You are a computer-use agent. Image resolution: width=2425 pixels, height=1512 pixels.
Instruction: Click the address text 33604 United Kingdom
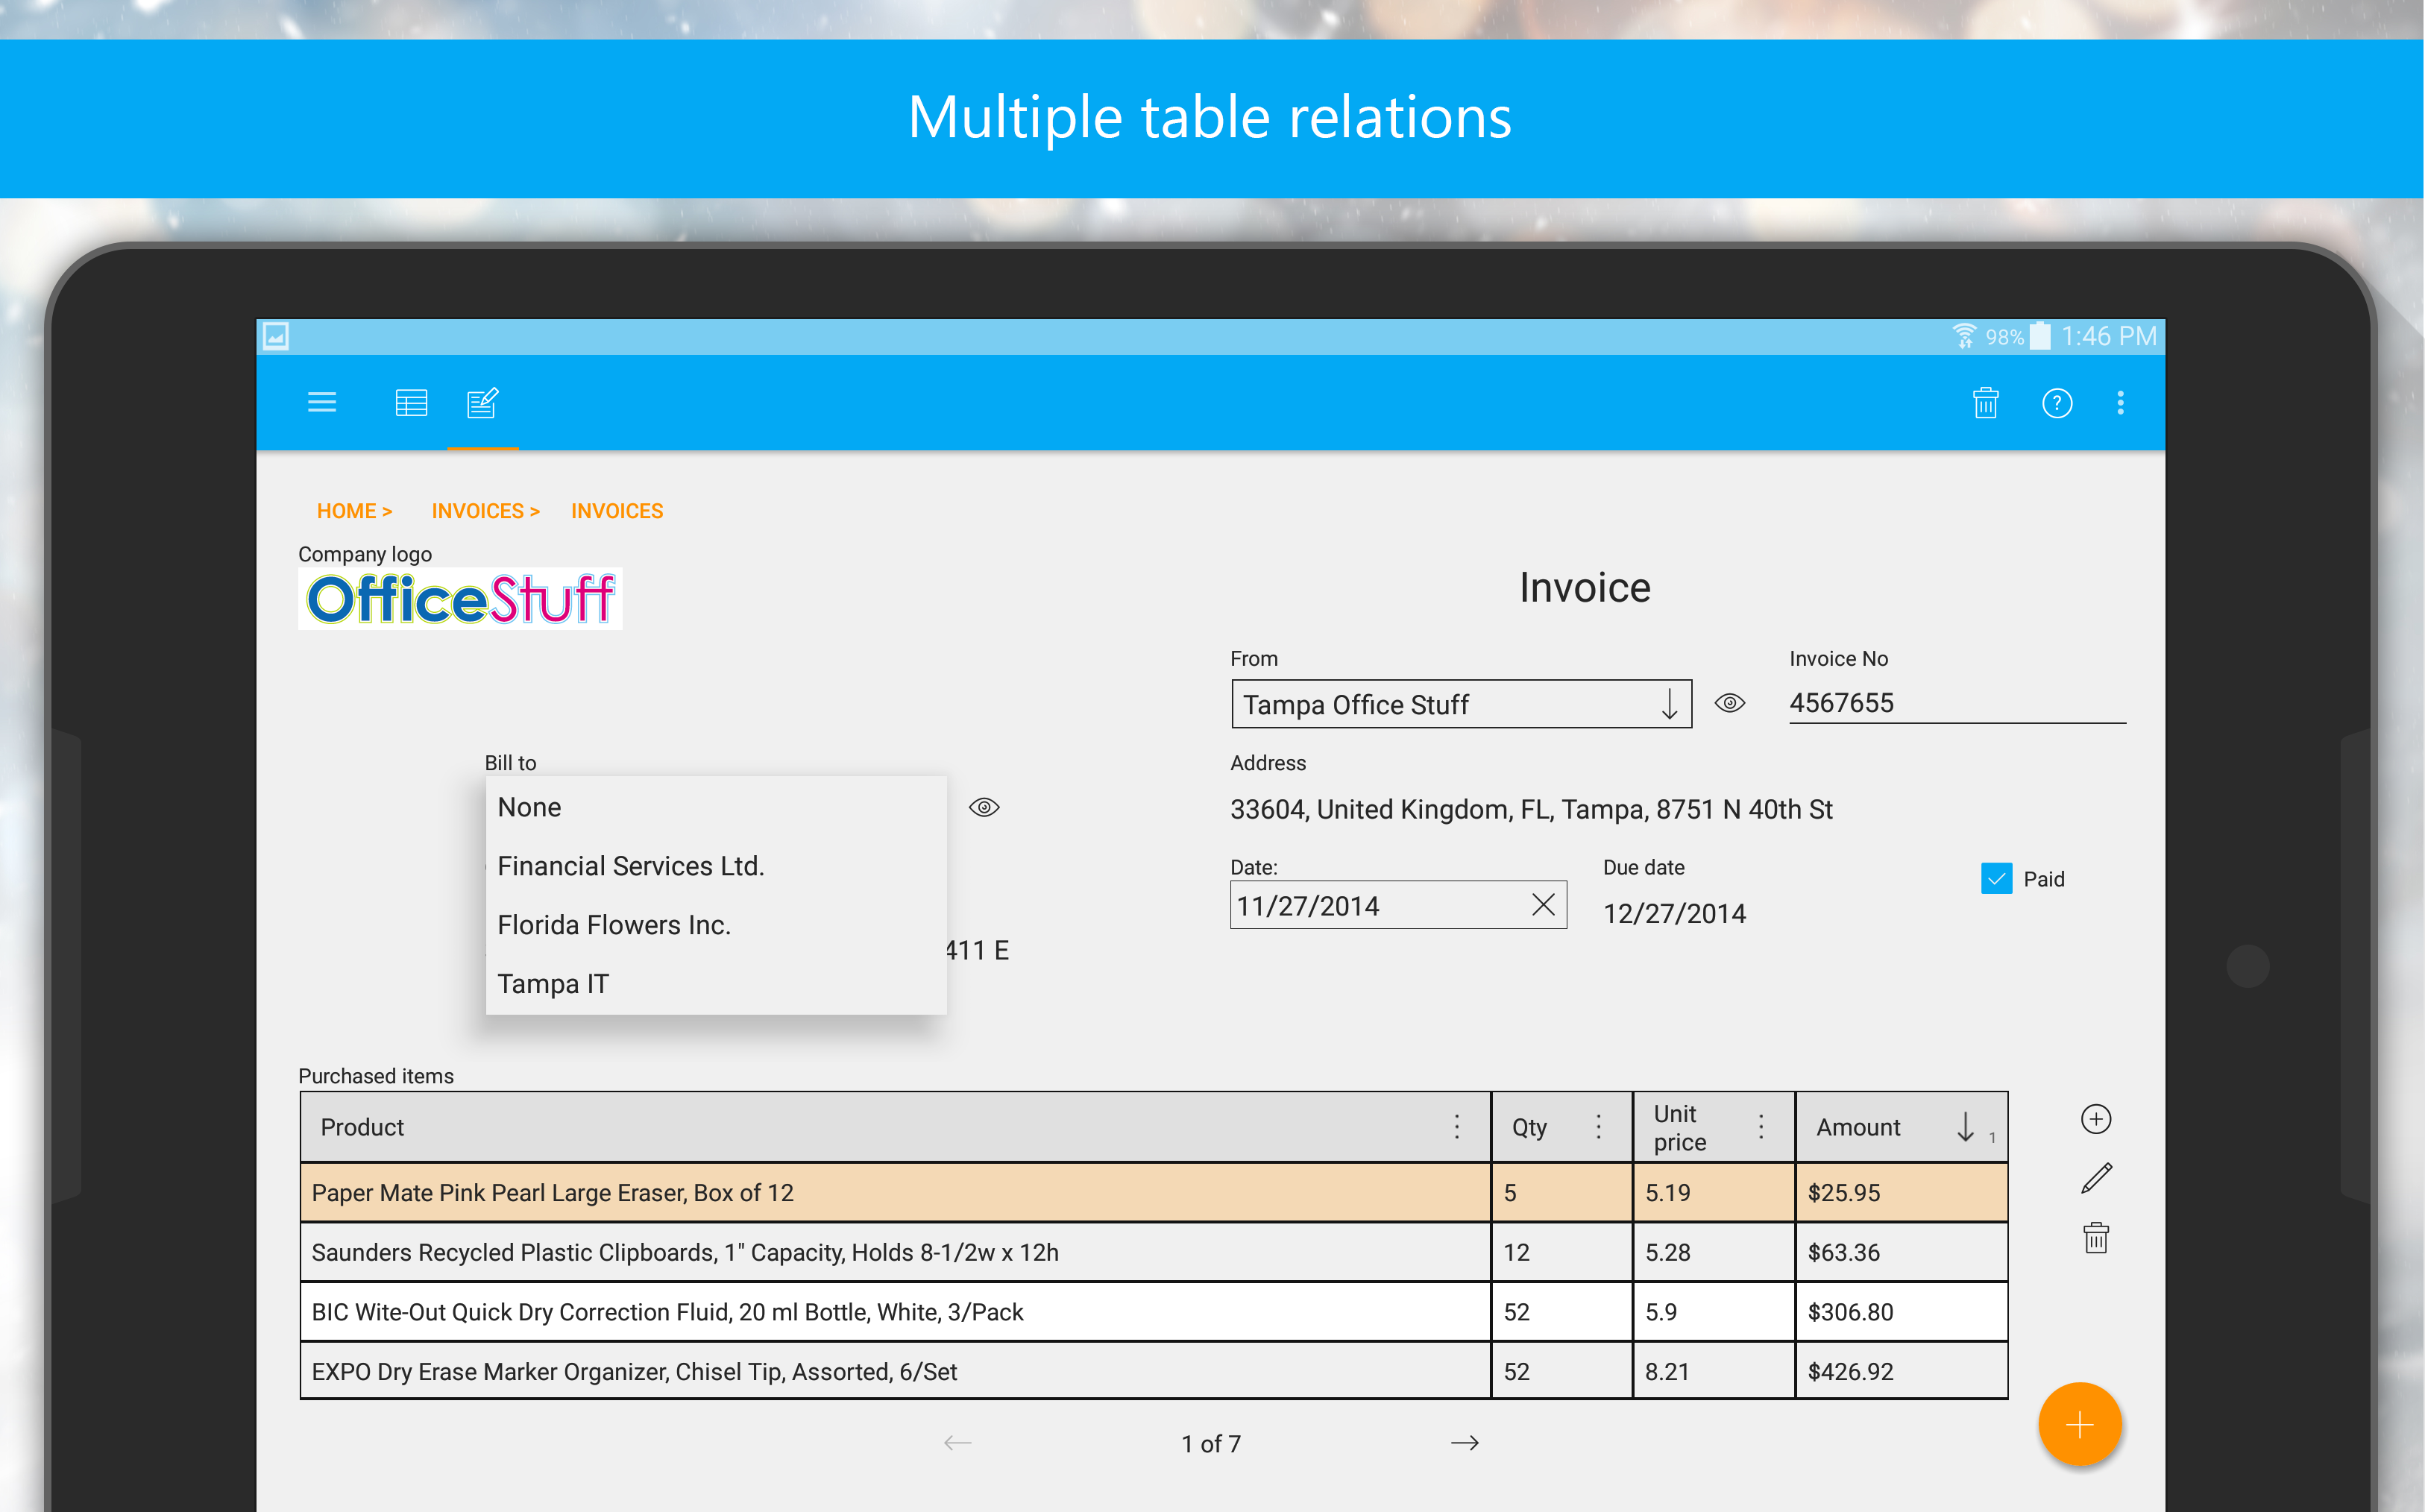tap(1531, 809)
